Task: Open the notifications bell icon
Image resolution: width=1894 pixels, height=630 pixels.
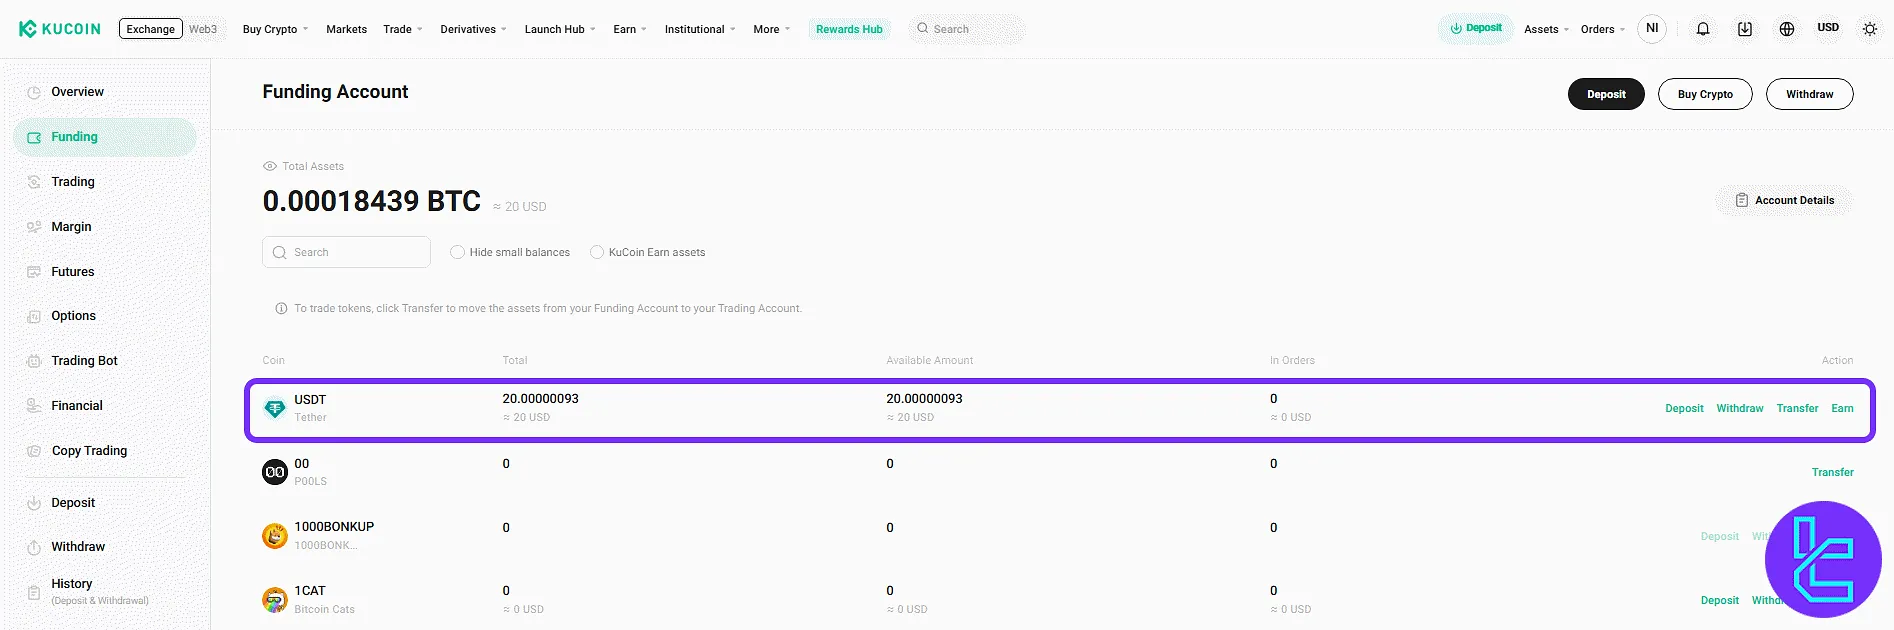Action: tap(1703, 29)
